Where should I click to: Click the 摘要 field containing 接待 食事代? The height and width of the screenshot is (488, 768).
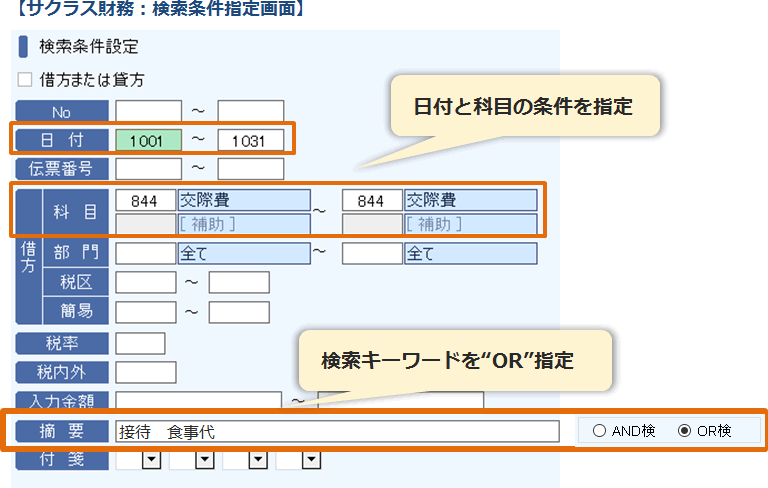[x=337, y=432]
